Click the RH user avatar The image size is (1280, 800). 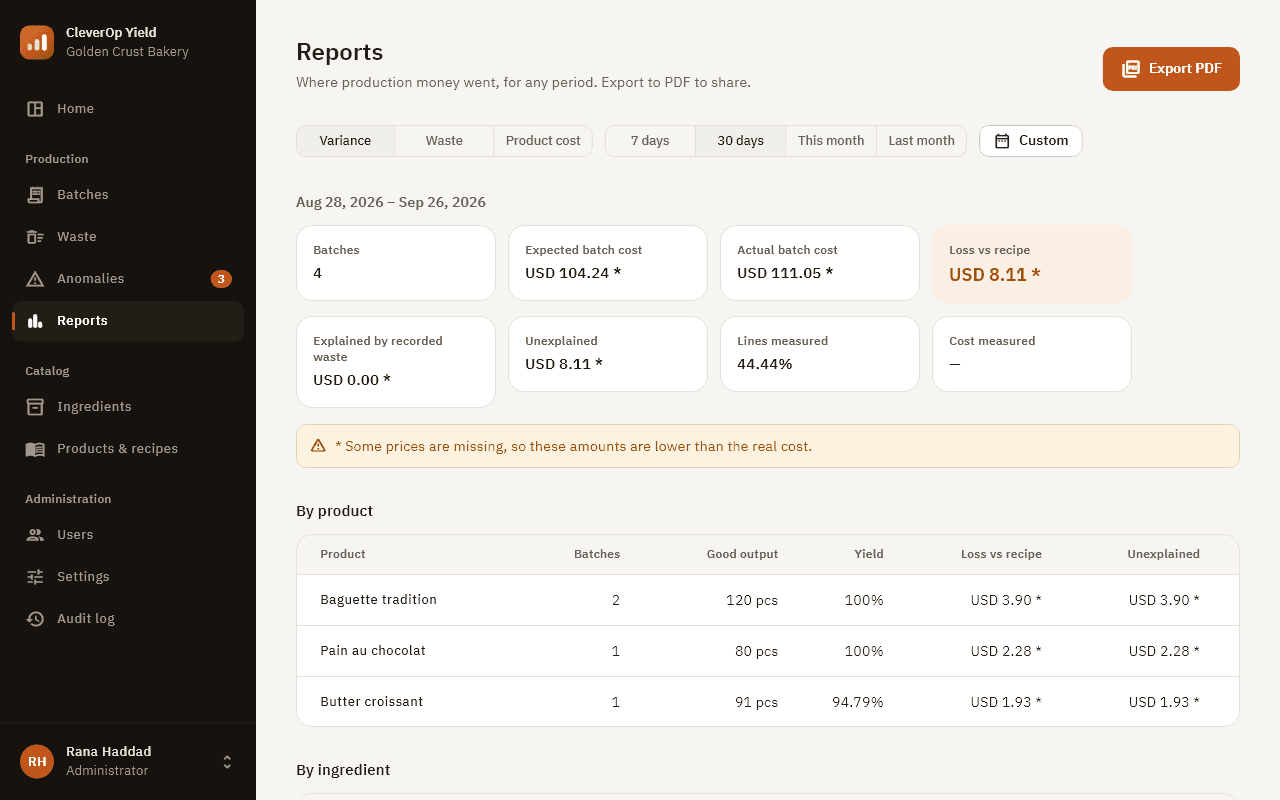point(37,761)
